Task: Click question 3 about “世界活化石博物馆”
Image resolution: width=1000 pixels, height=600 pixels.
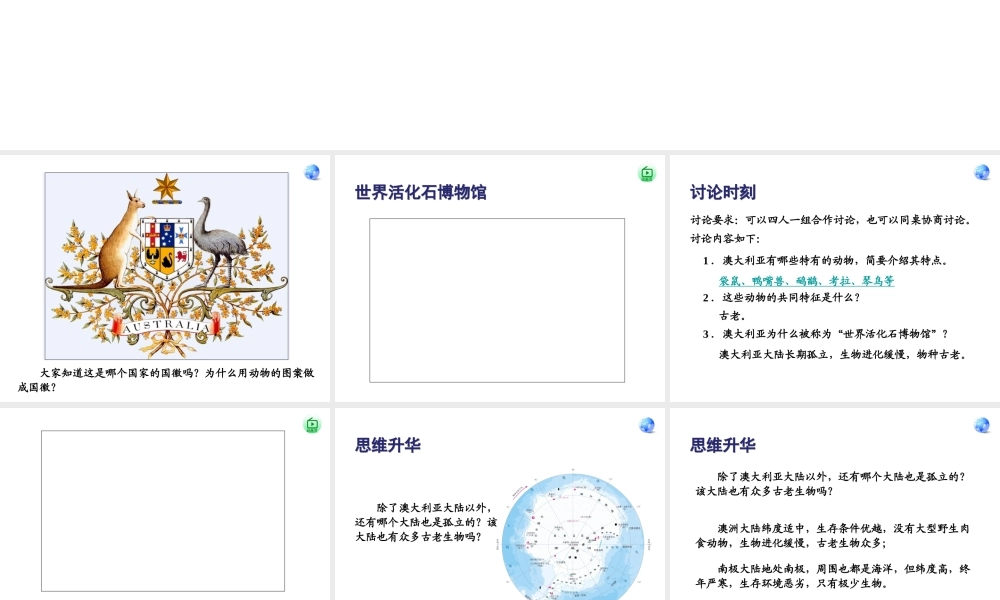Action: coord(826,333)
